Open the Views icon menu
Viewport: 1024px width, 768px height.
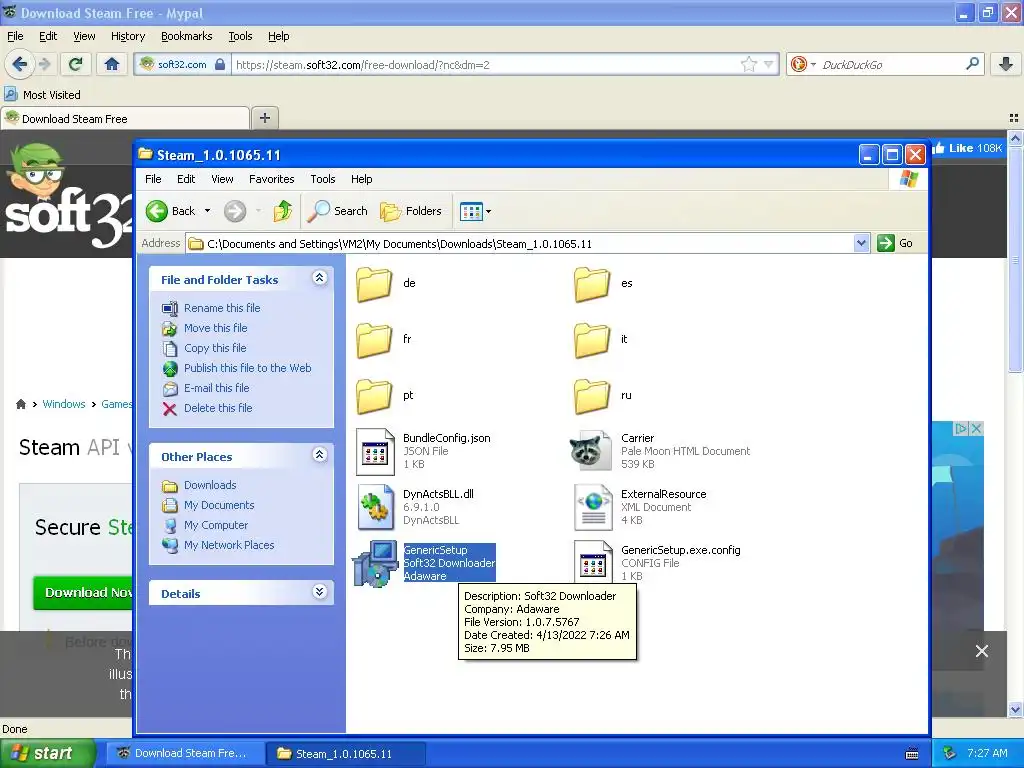pyautogui.click(x=471, y=211)
